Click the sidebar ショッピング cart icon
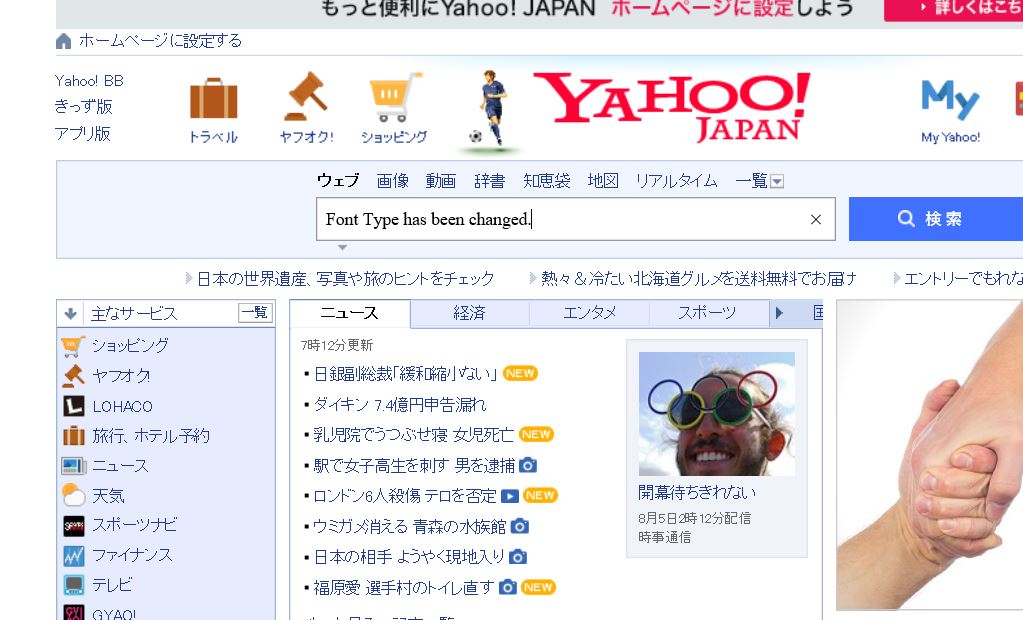The height and width of the screenshot is (620, 1023). pyautogui.click(x=73, y=346)
